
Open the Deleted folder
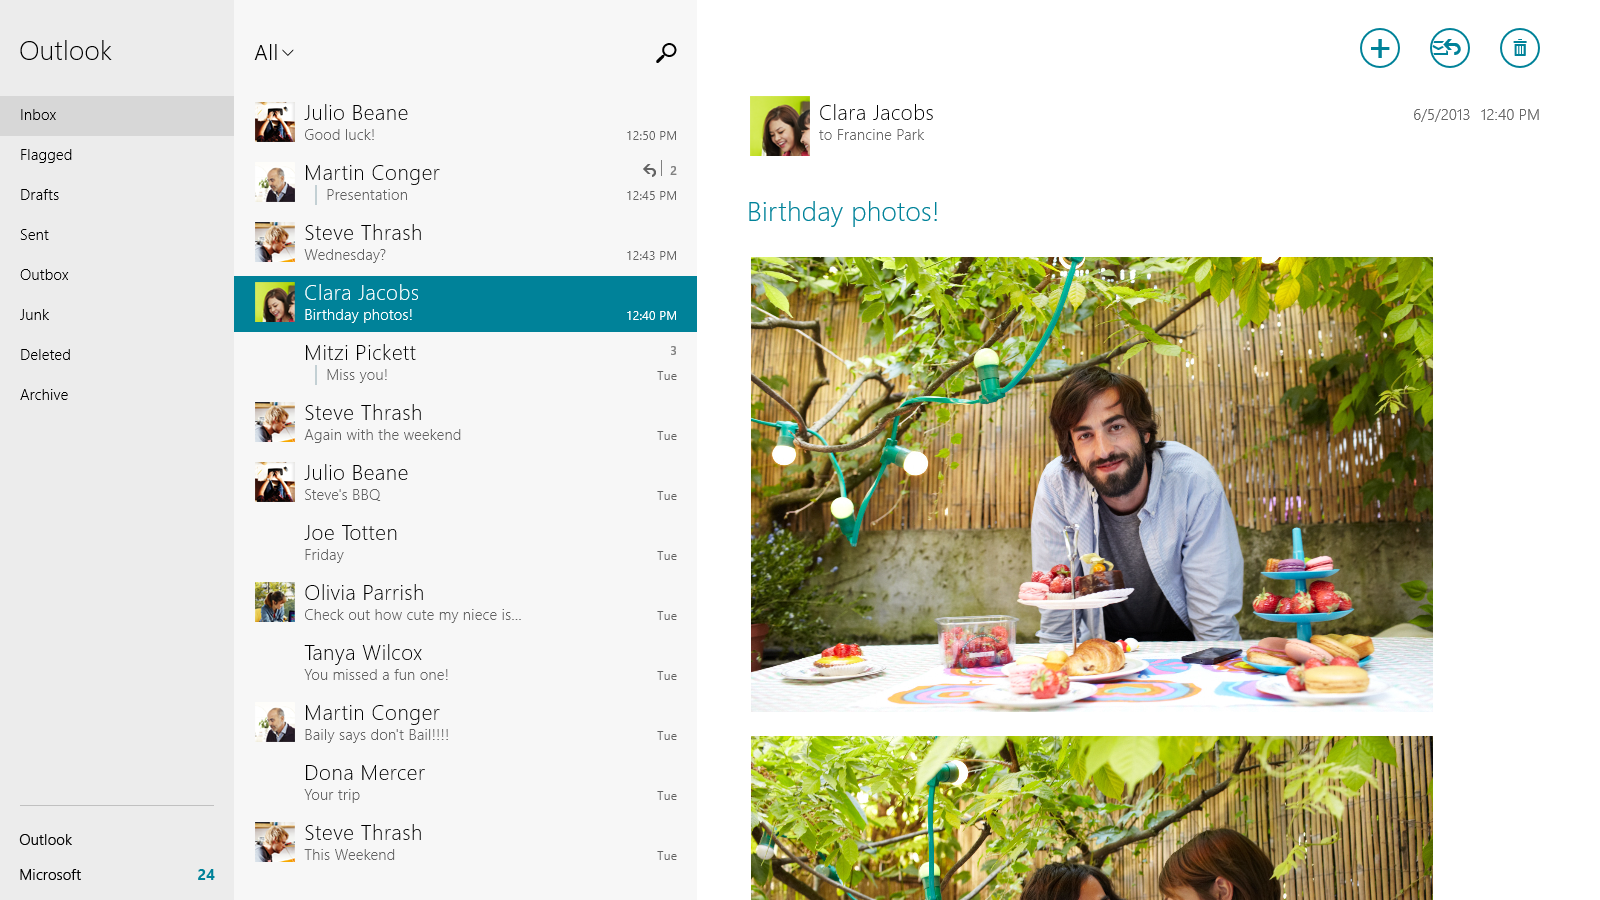pyautogui.click(x=45, y=355)
